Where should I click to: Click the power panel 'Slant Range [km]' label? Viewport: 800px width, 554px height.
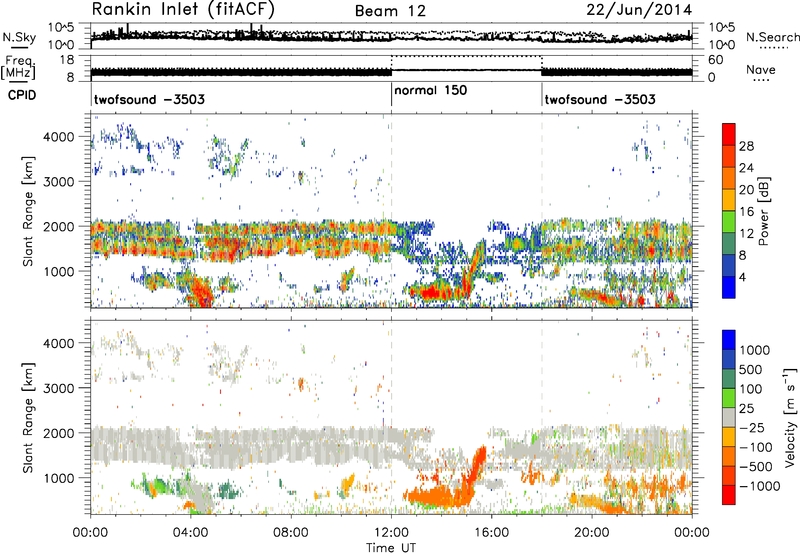pos(28,211)
